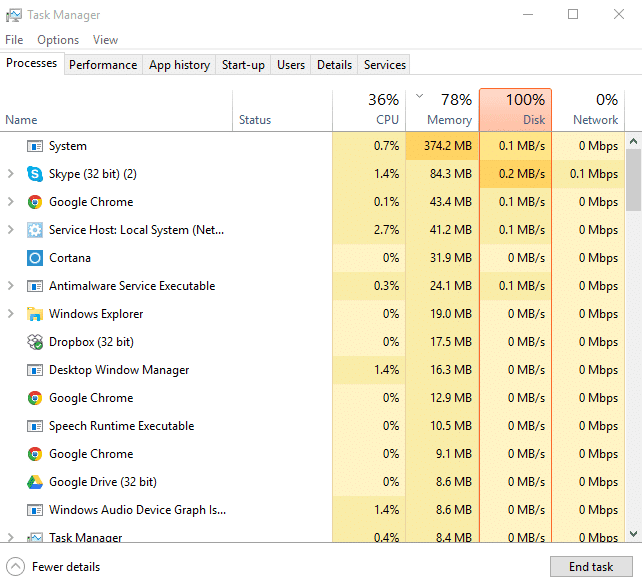Viewport: 642px width, 587px height.
Task: Click the System process icon
Action: (x=35, y=146)
